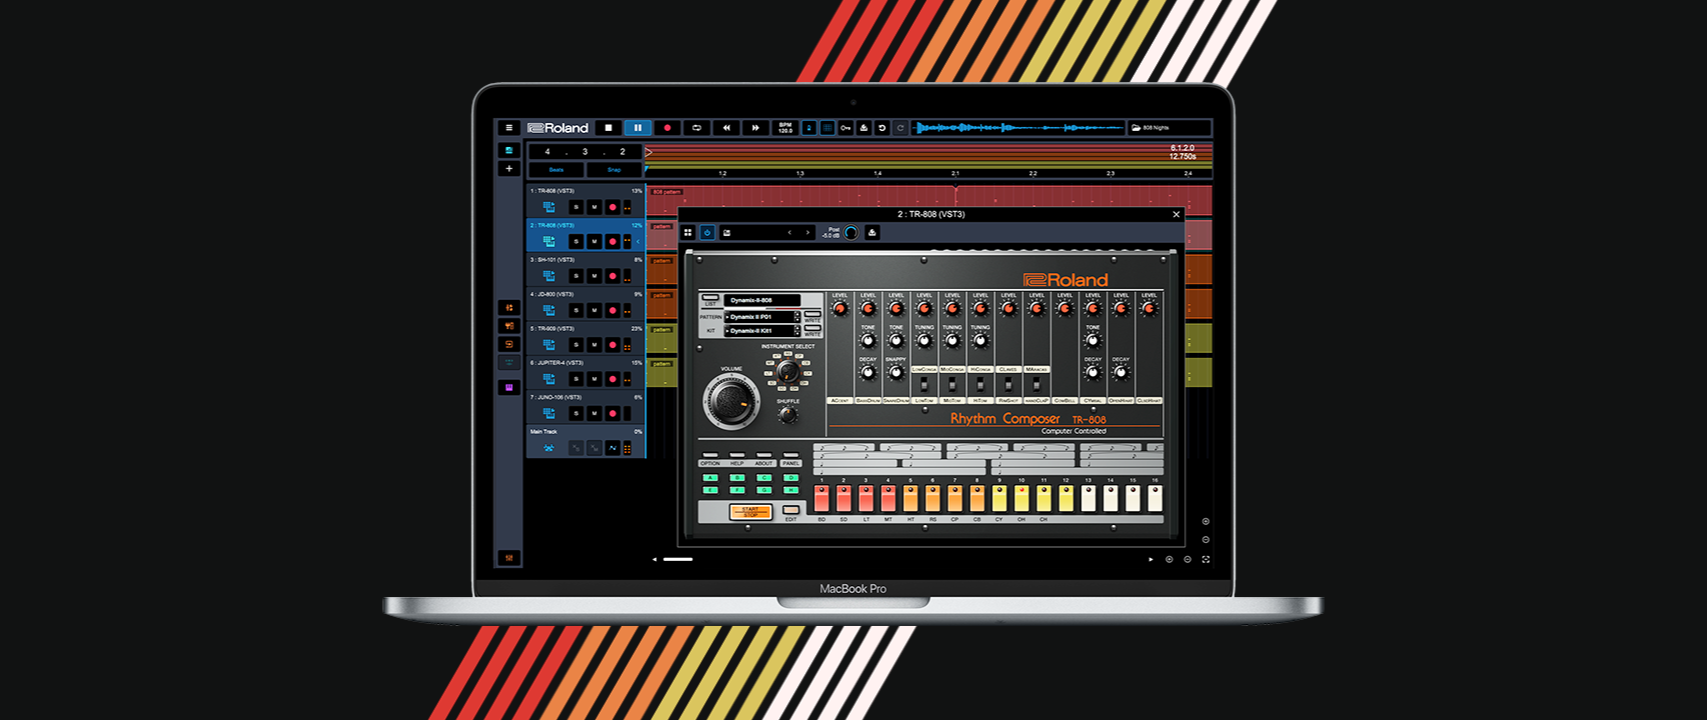Toggle step 1 pad on the TR-808 sequencer
Viewport: 1707px width, 720px height.
(x=822, y=497)
